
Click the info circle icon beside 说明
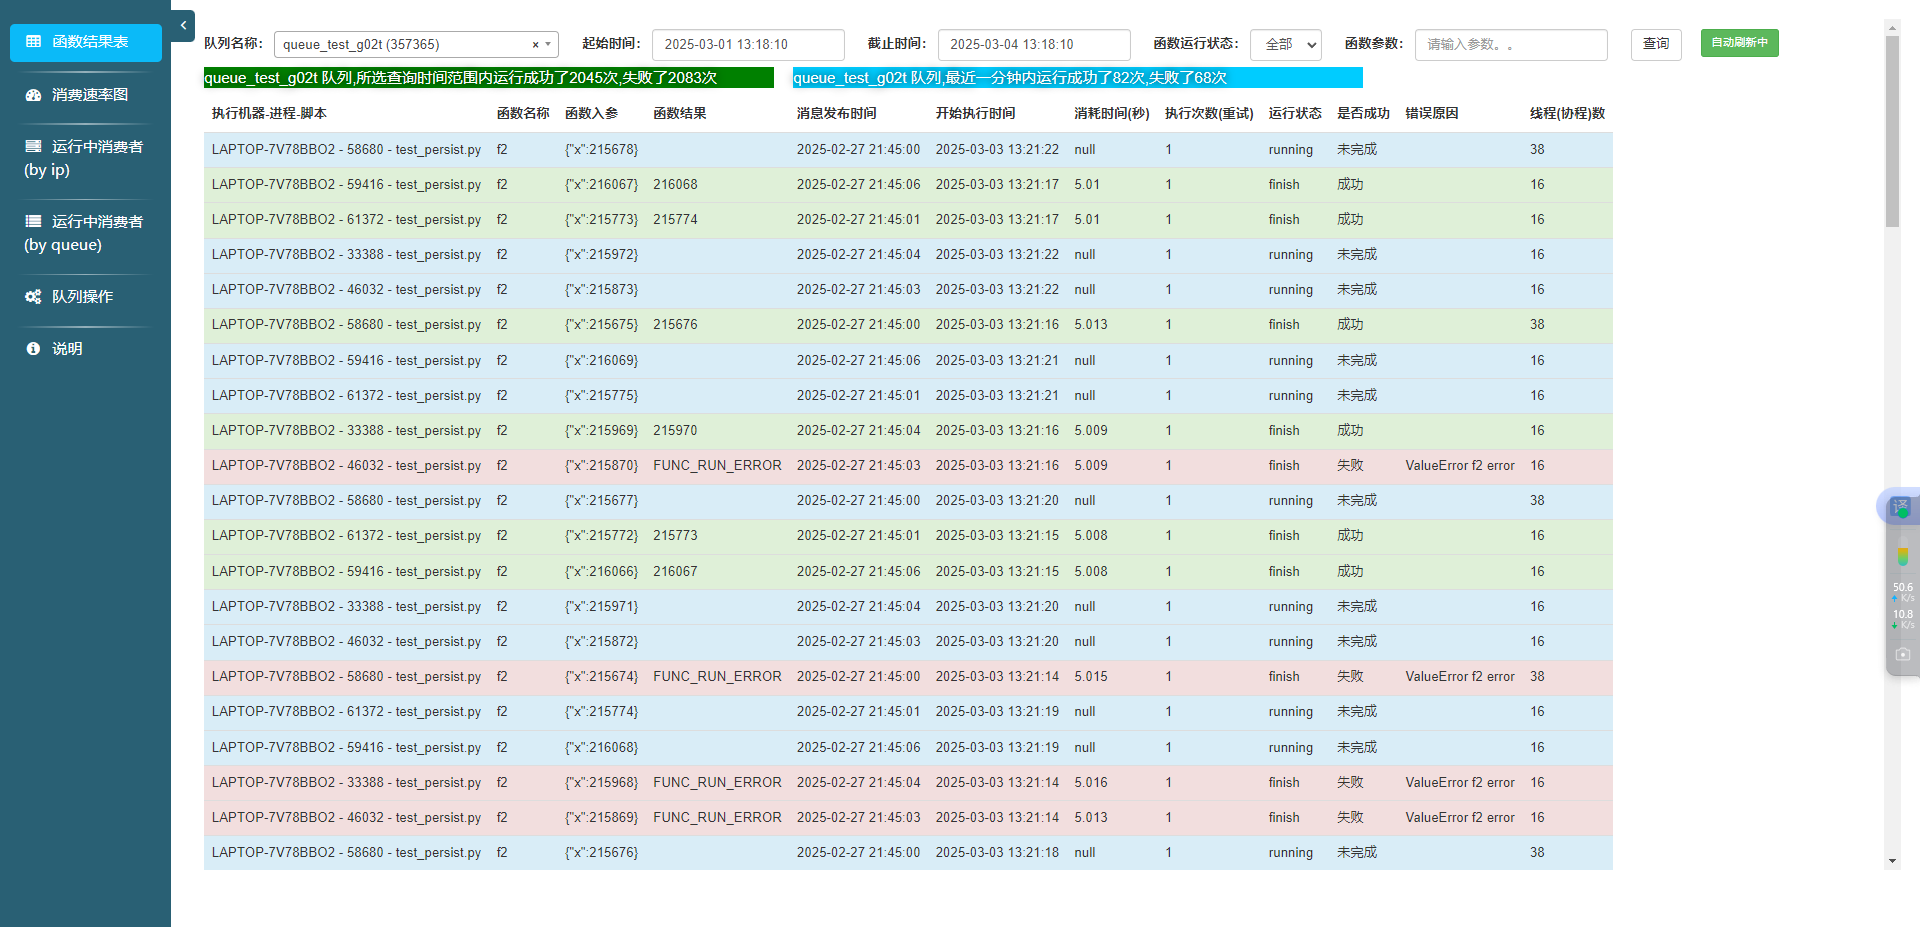[x=34, y=349]
